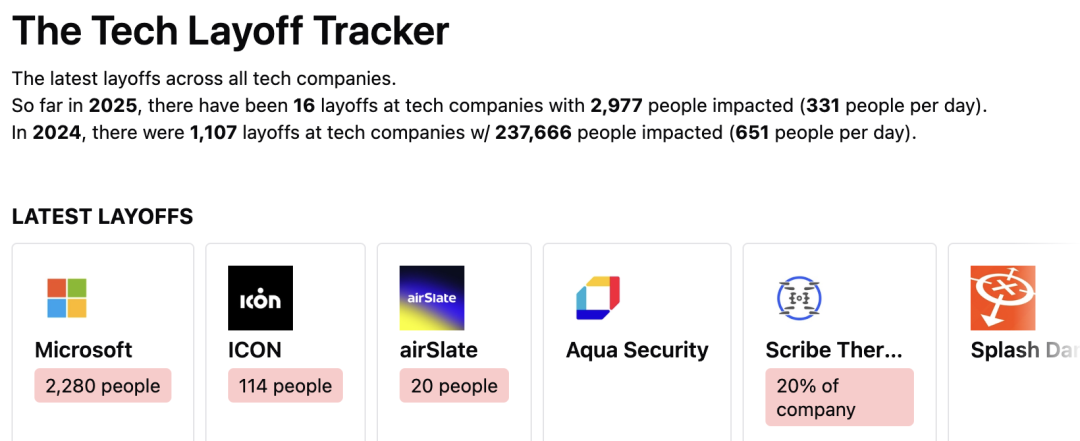Click the airSlate gradient logo
The height and width of the screenshot is (441, 1080).
(432, 298)
